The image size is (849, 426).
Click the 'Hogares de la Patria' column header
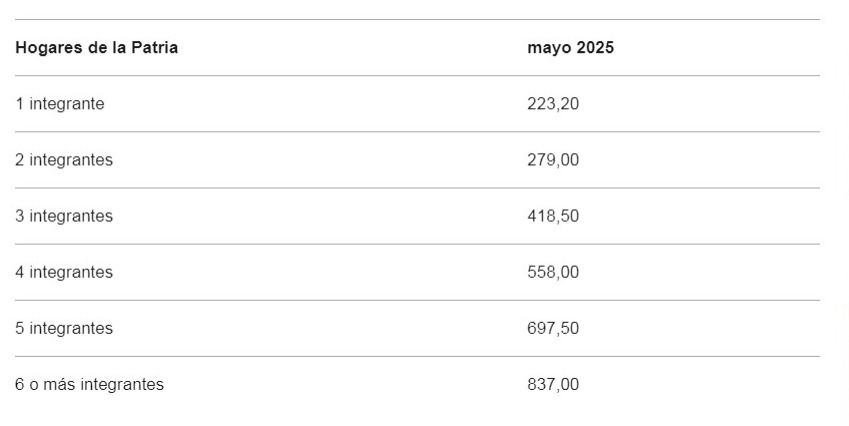point(96,48)
